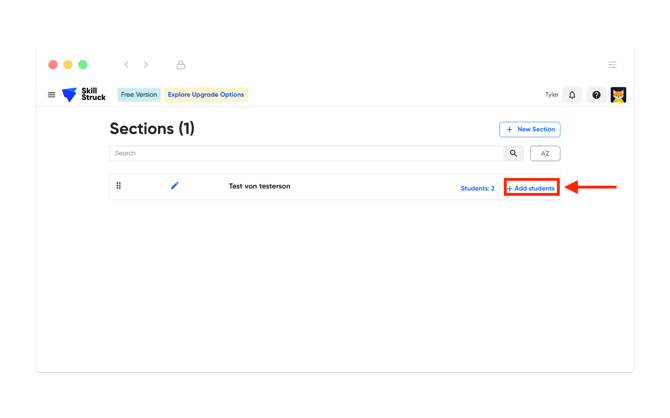Screen dimensions: 670x418
Task: Create a New Section
Action: click(x=530, y=129)
